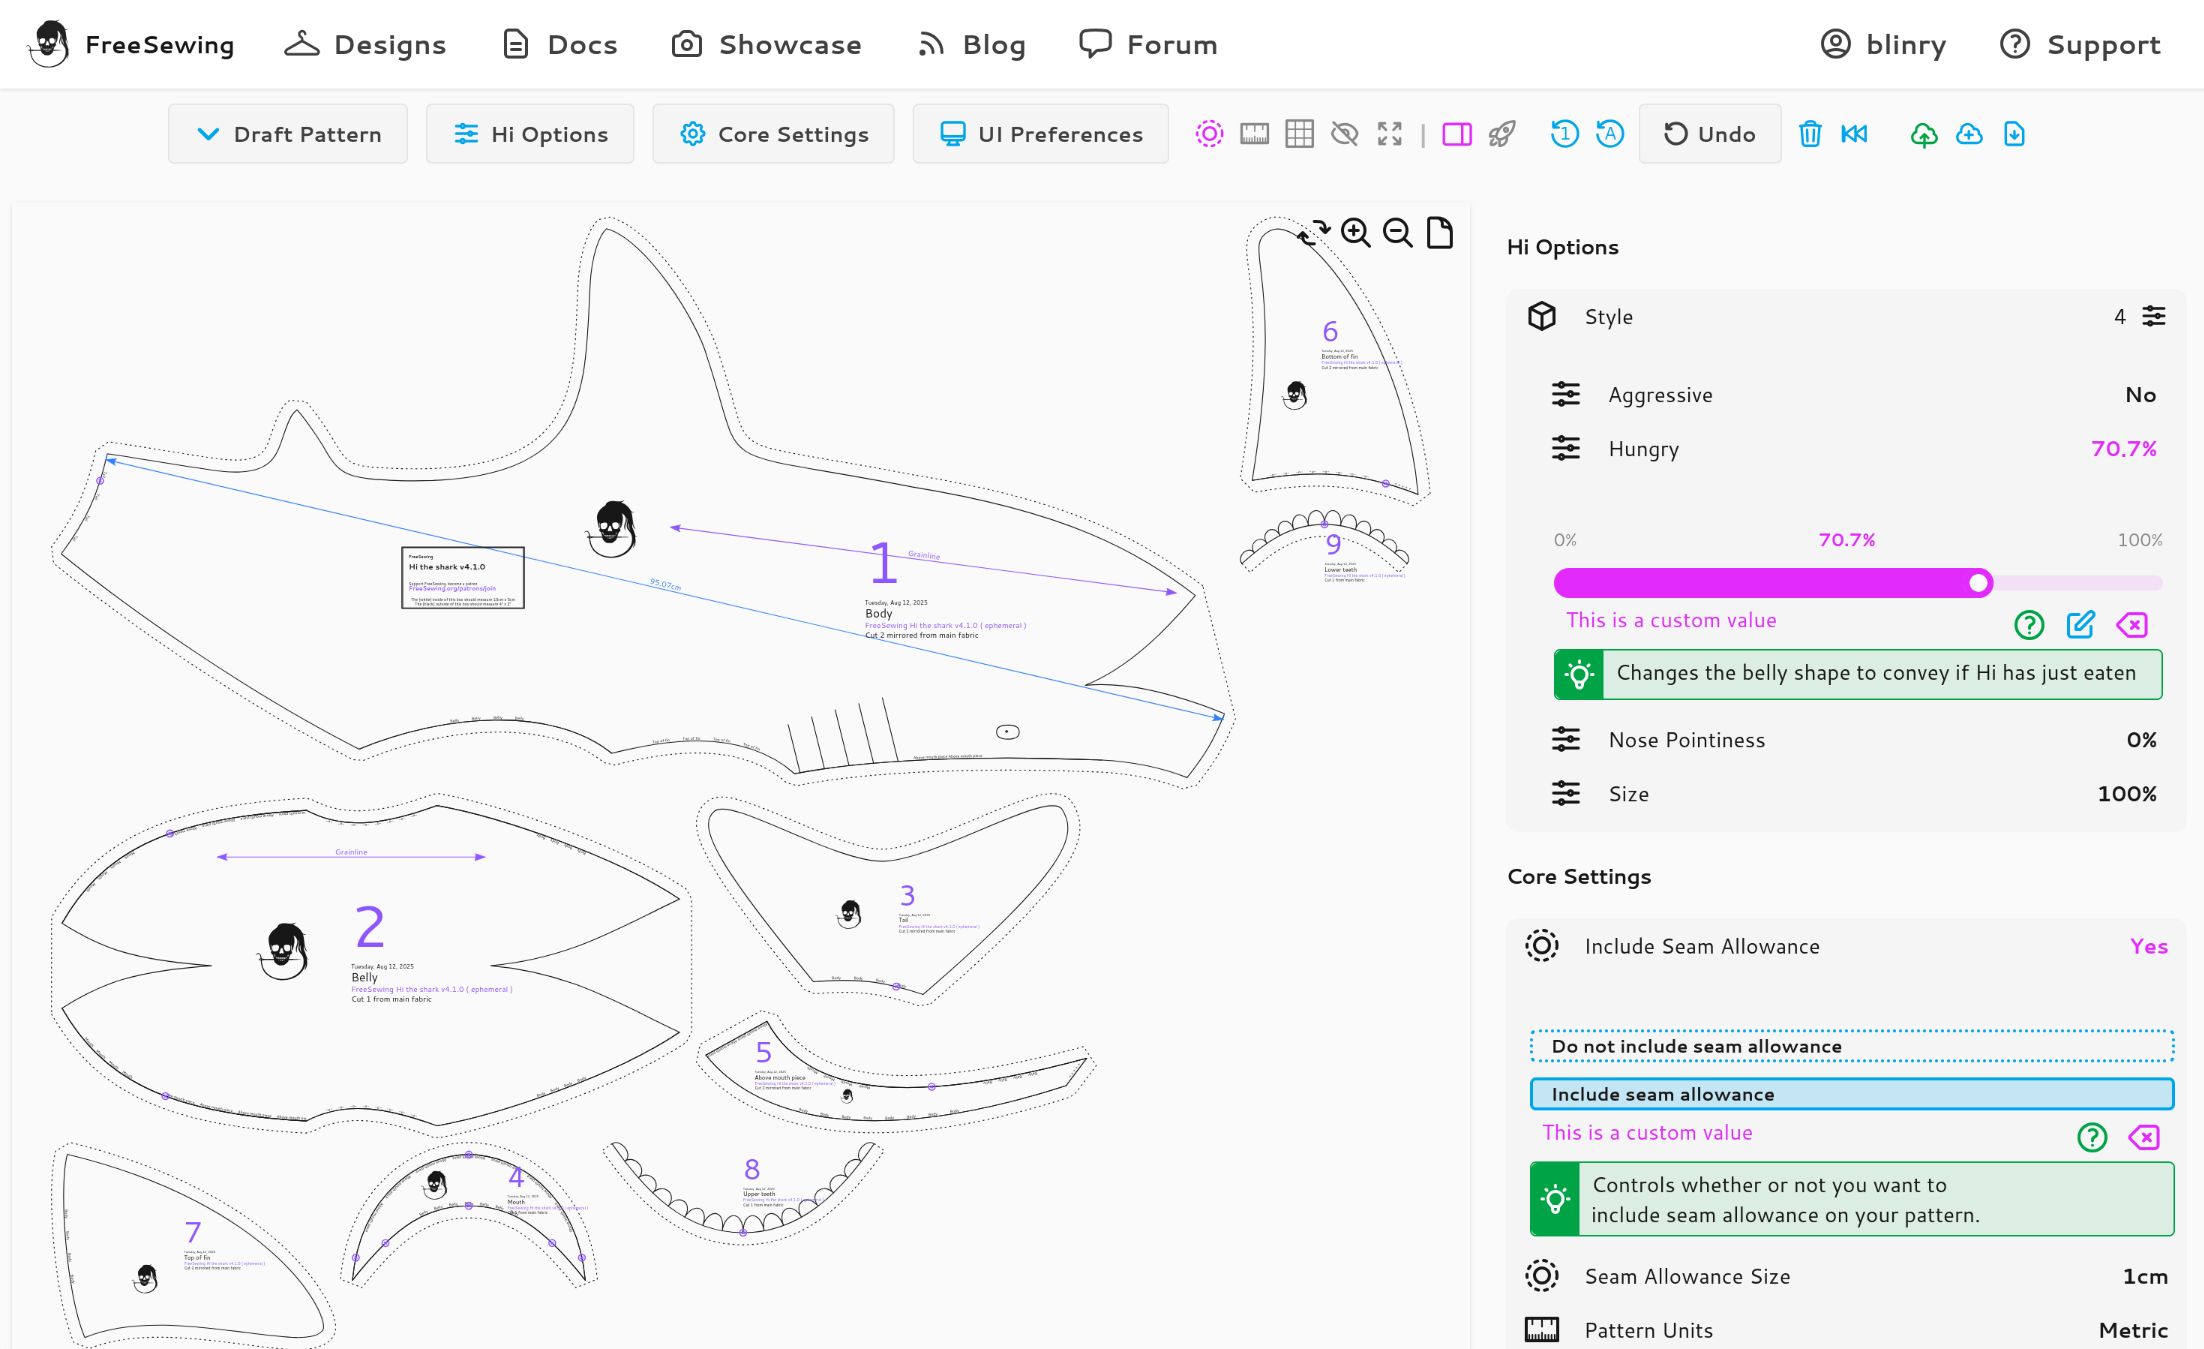
Task: Click the Undo button
Action: point(1710,133)
